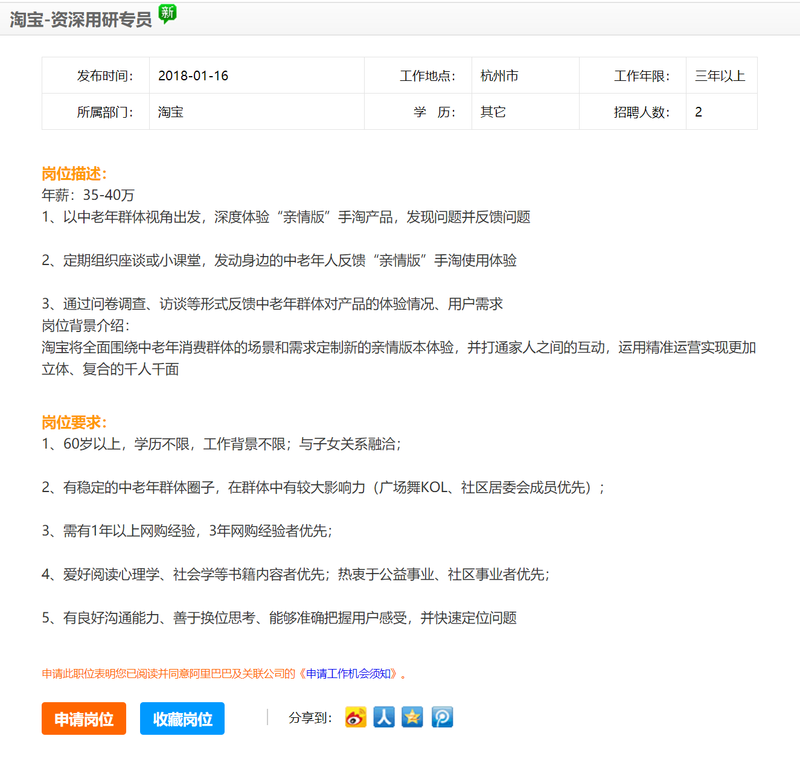Click description item 1 about 亲情版 experience
800x768 pixels.
coord(286,217)
